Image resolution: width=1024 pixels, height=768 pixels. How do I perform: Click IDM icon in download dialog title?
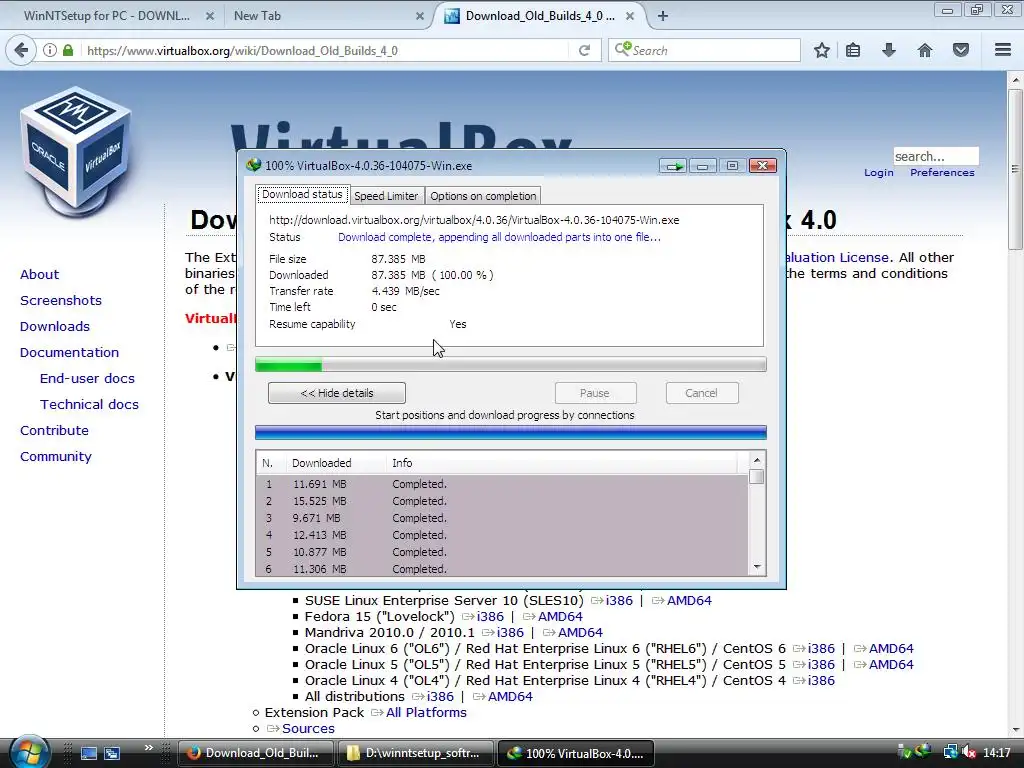[x=253, y=165]
